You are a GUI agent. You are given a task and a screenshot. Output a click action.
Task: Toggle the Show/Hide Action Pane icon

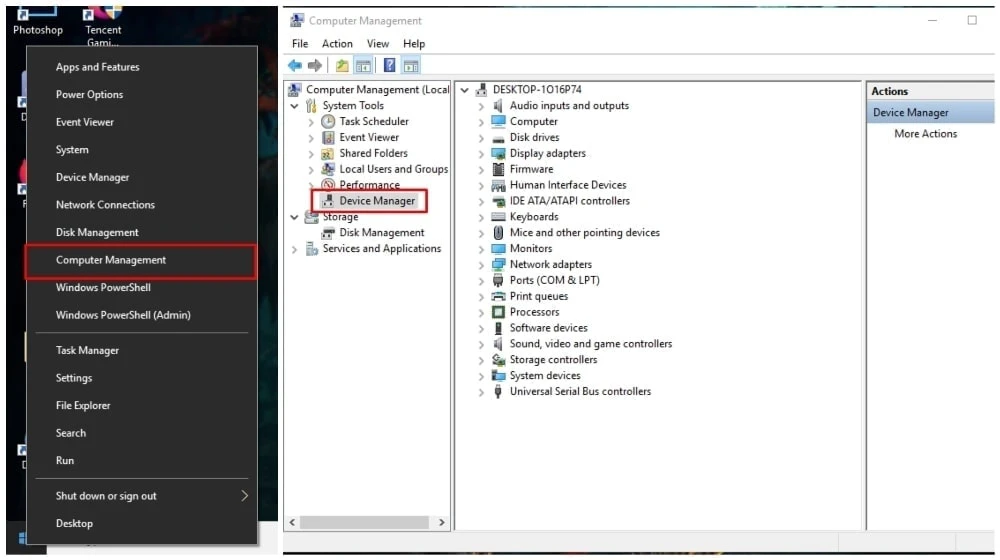point(411,66)
